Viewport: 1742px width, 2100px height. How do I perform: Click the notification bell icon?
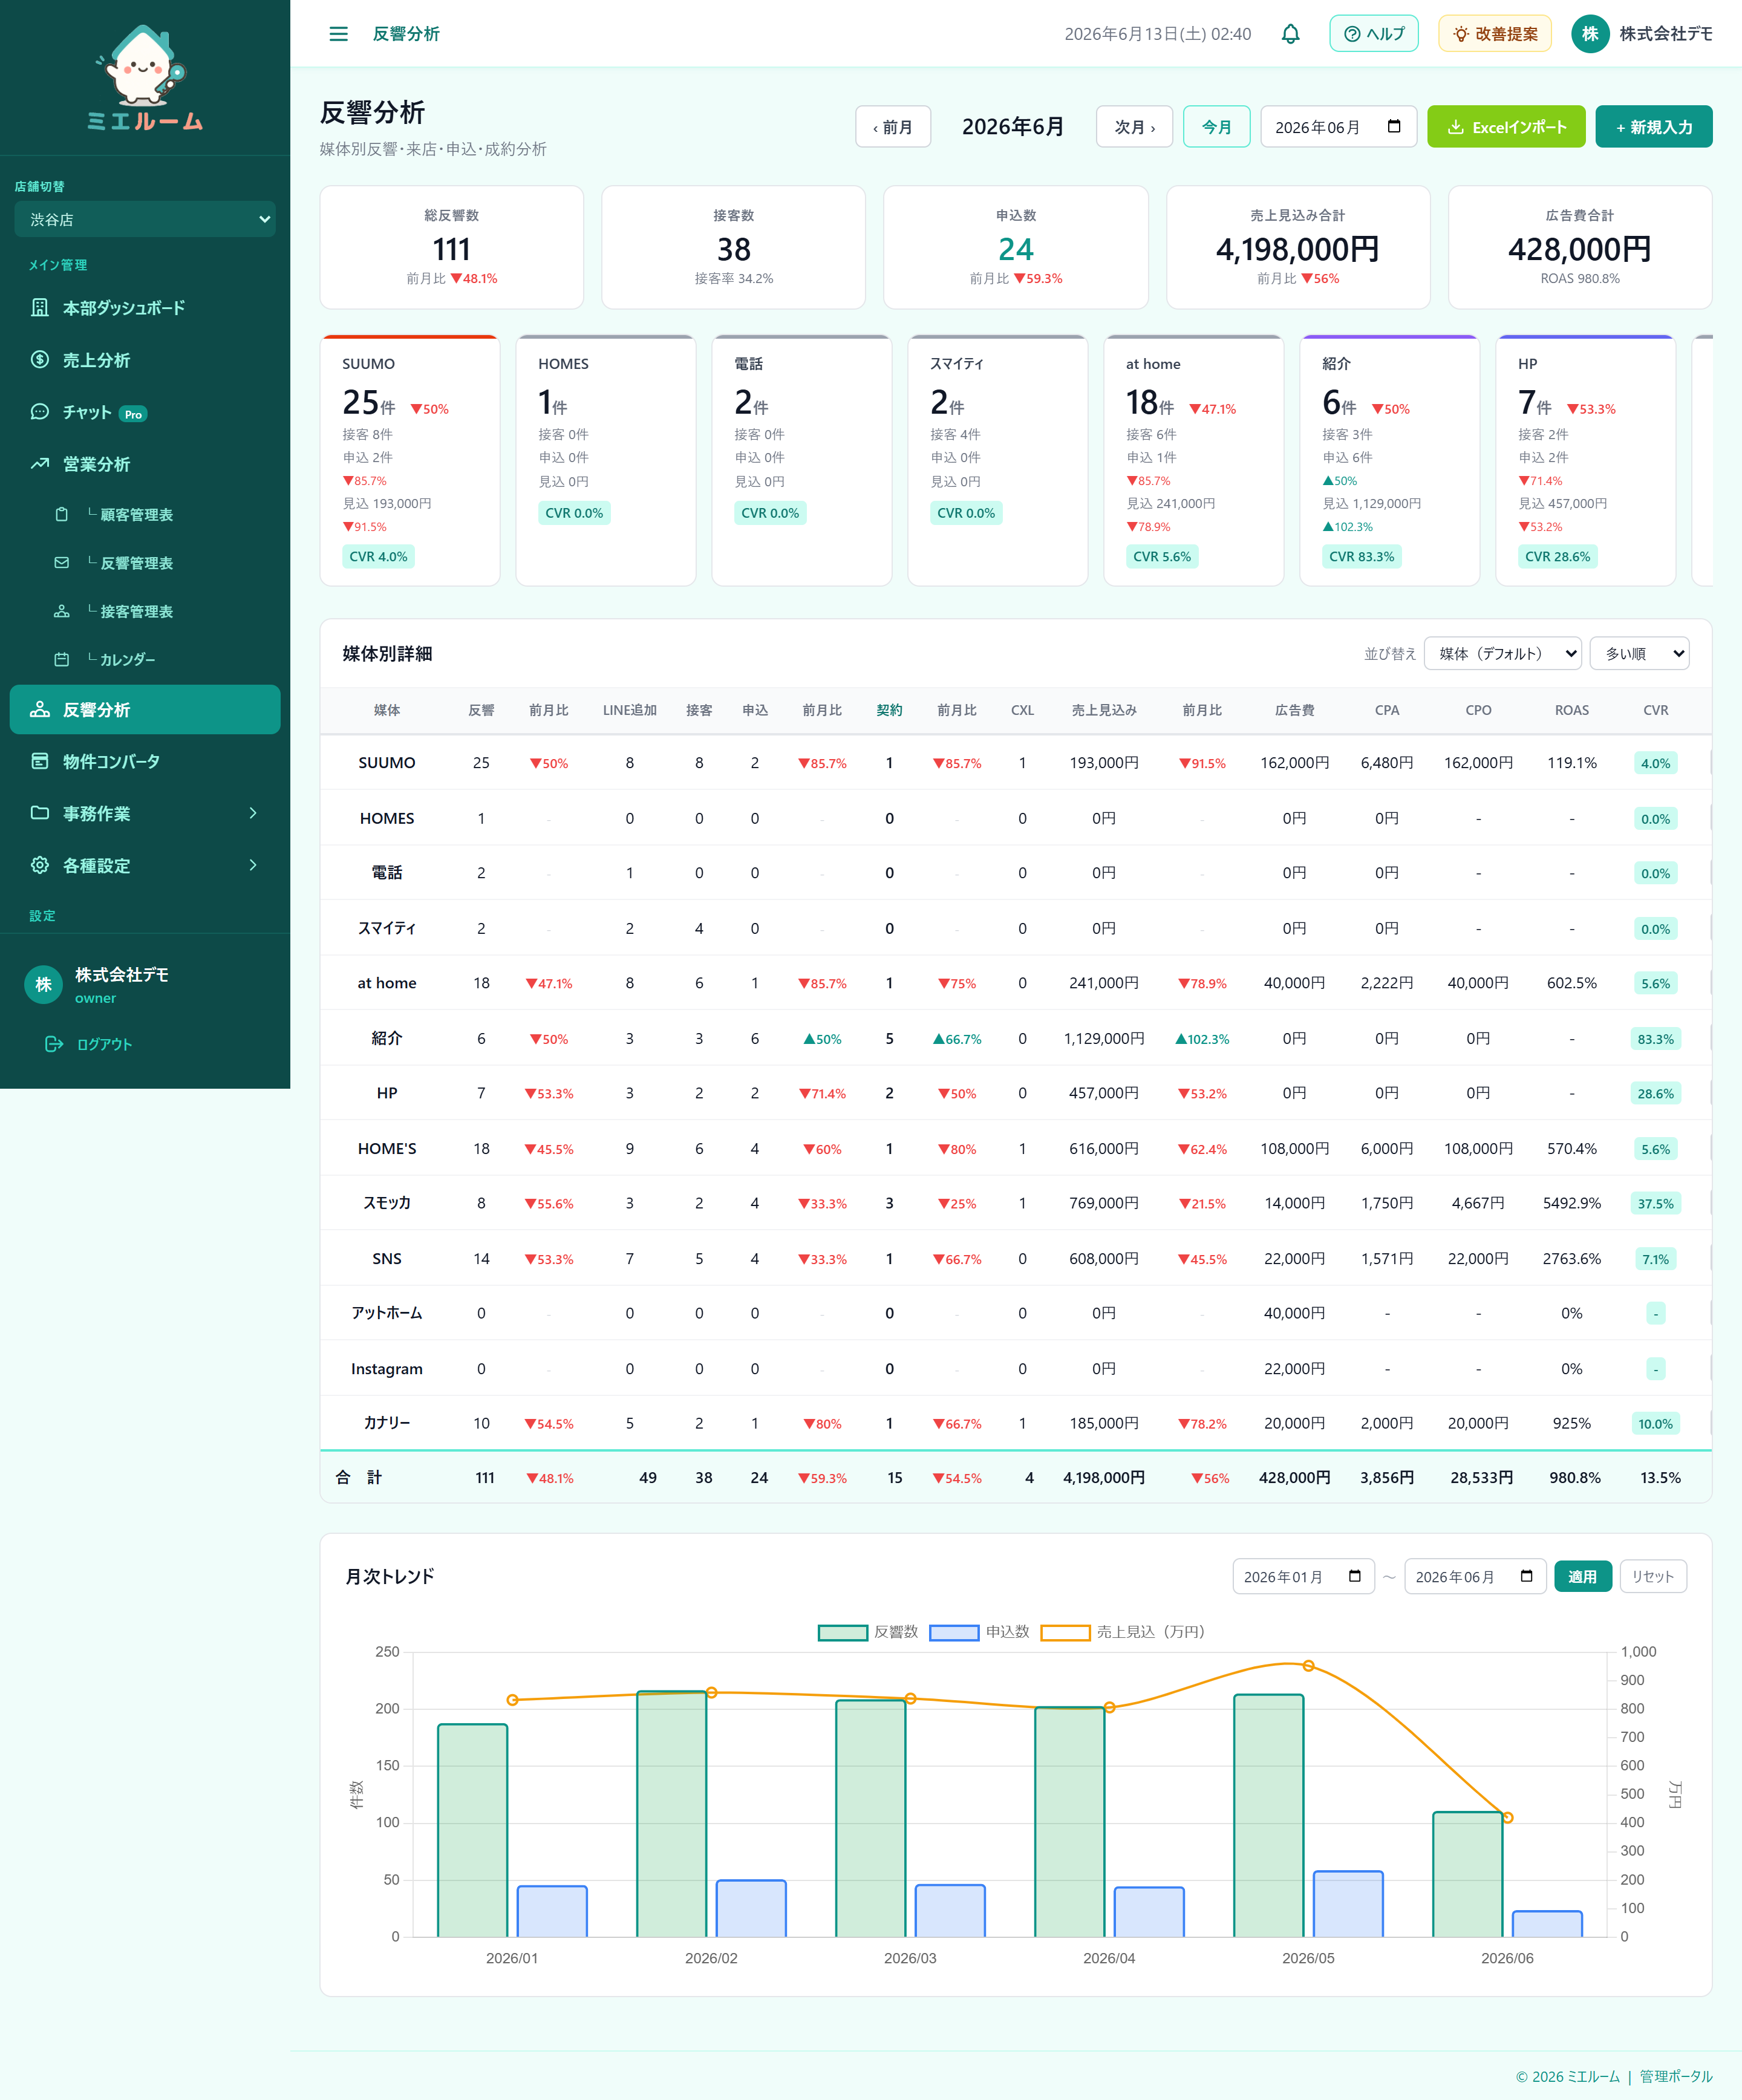click(1290, 34)
